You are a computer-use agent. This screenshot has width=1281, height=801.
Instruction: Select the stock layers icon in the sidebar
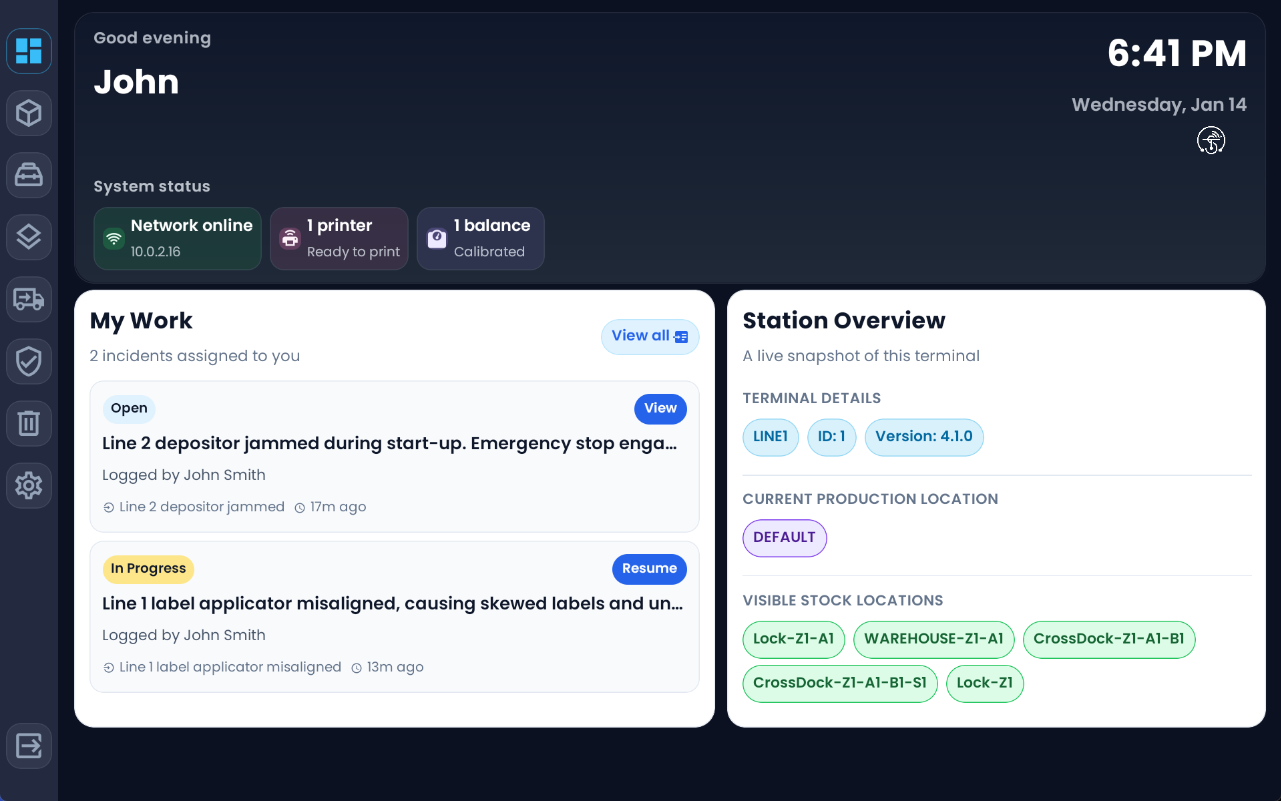[x=28, y=237]
